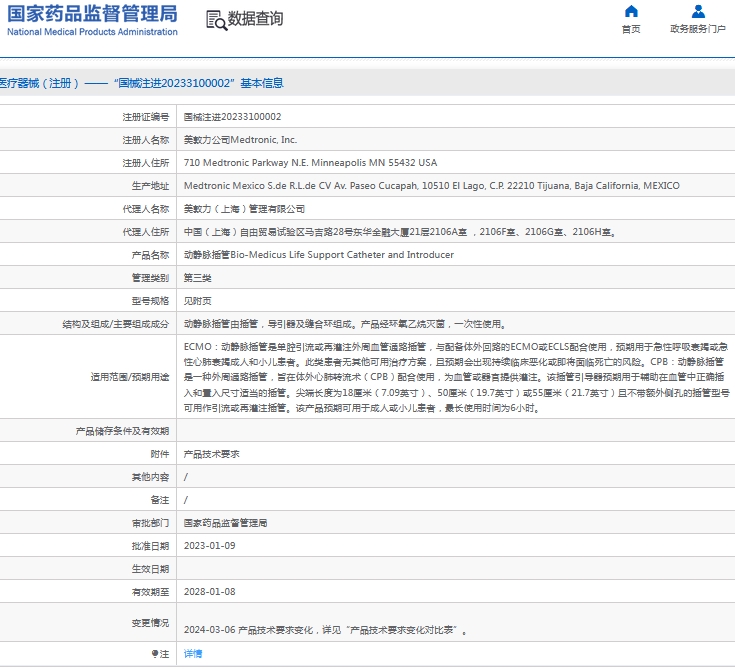The width and height of the screenshot is (735, 669).
Task: Select the structure composition text 动静脉插管由插管
Action: [x=345, y=323]
